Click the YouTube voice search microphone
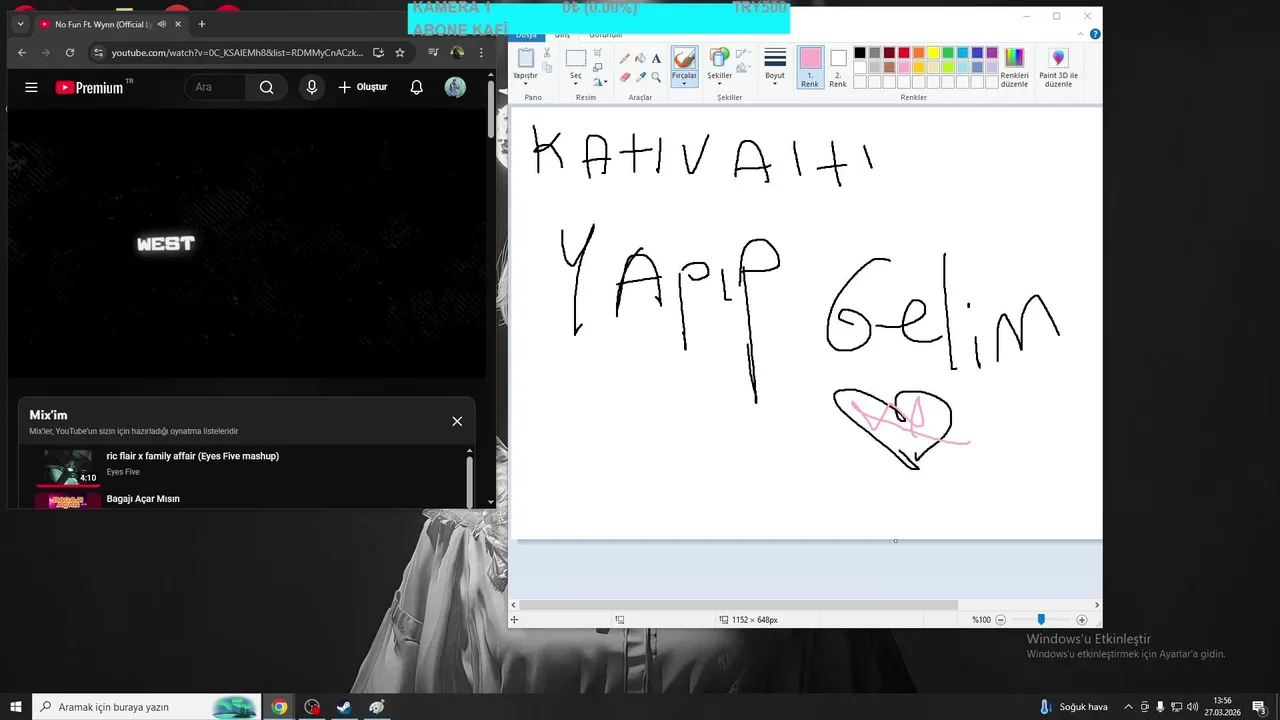Image resolution: width=1280 pixels, height=720 pixels. pyautogui.click(x=312, y=87)
